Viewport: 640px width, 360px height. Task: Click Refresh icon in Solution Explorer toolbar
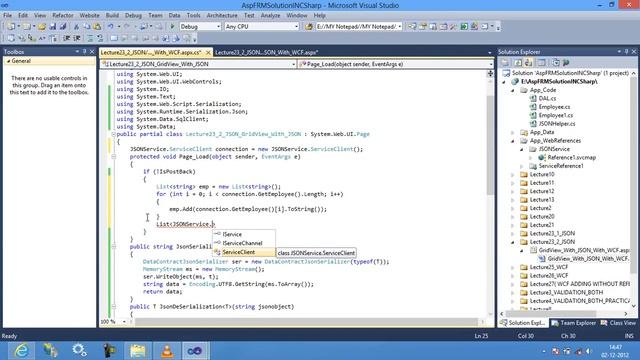point(518,62)
